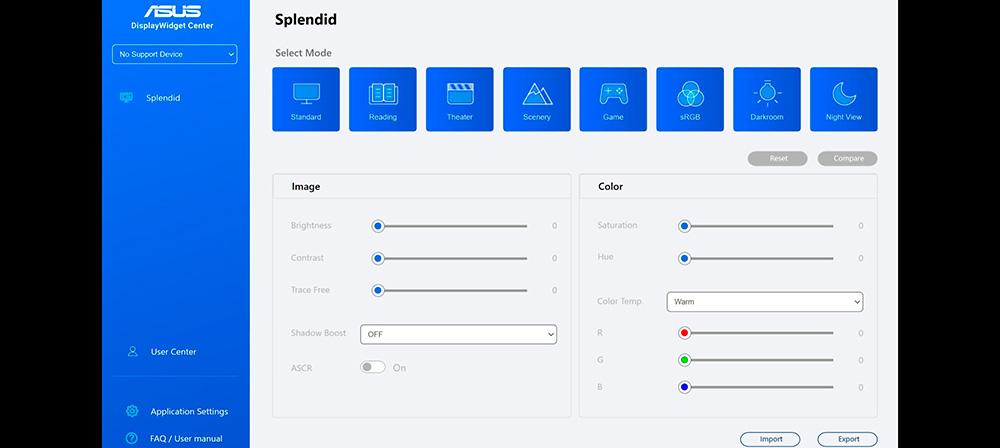Click the Saturation value 0
Screen dimensions: 1000x448
(860, 226)
